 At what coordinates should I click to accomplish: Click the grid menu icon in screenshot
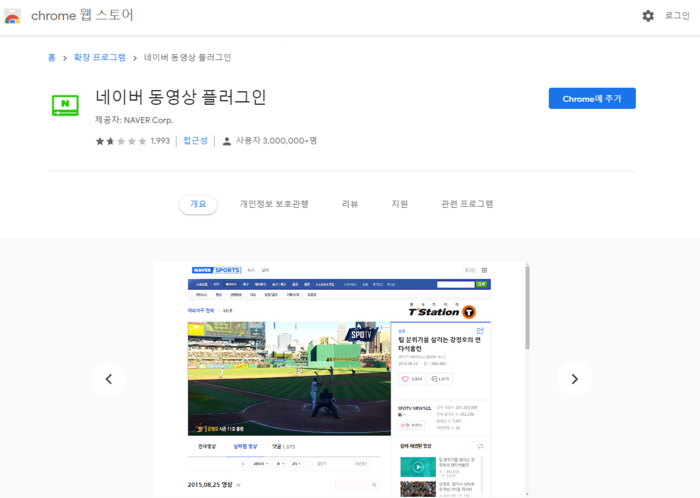point(484,270)
